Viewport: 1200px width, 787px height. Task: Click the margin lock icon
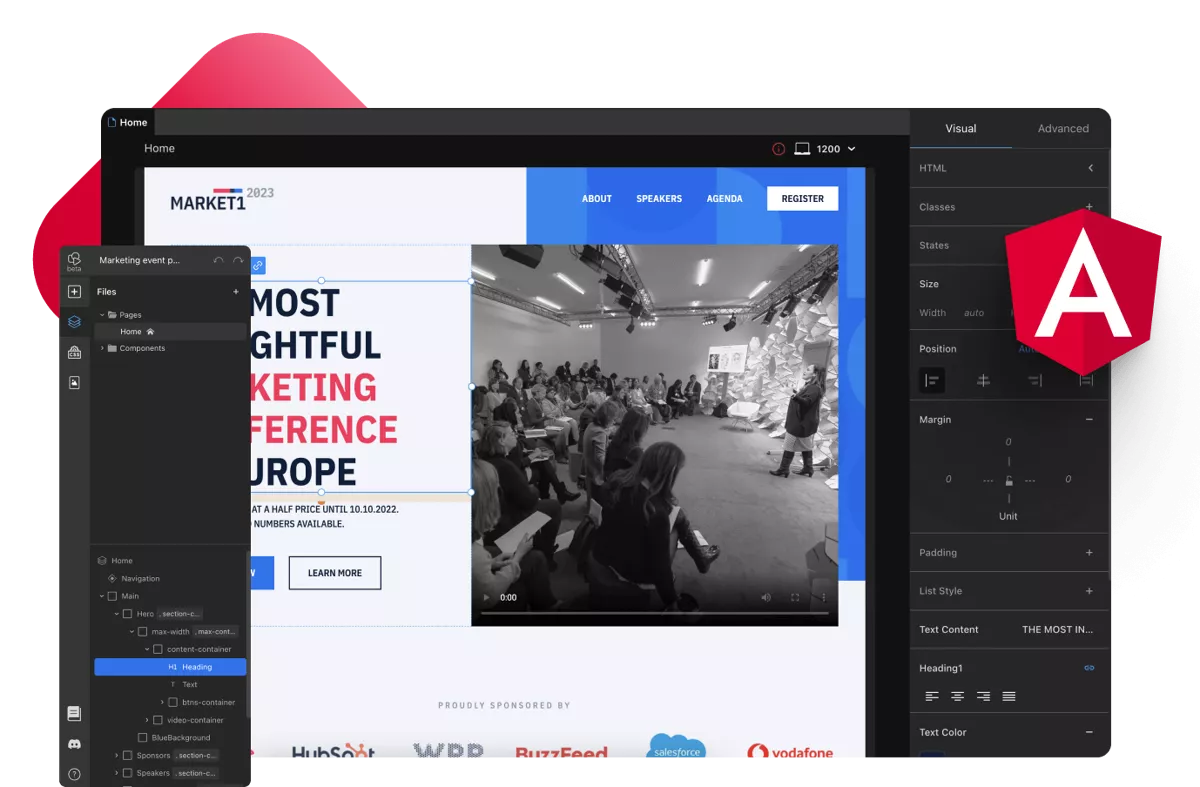click(1008, 480)
